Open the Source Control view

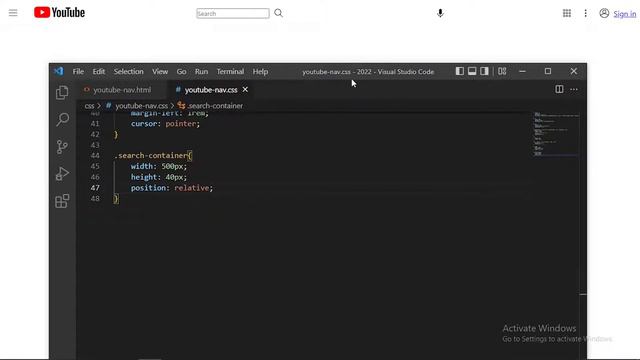click(62, 147)
